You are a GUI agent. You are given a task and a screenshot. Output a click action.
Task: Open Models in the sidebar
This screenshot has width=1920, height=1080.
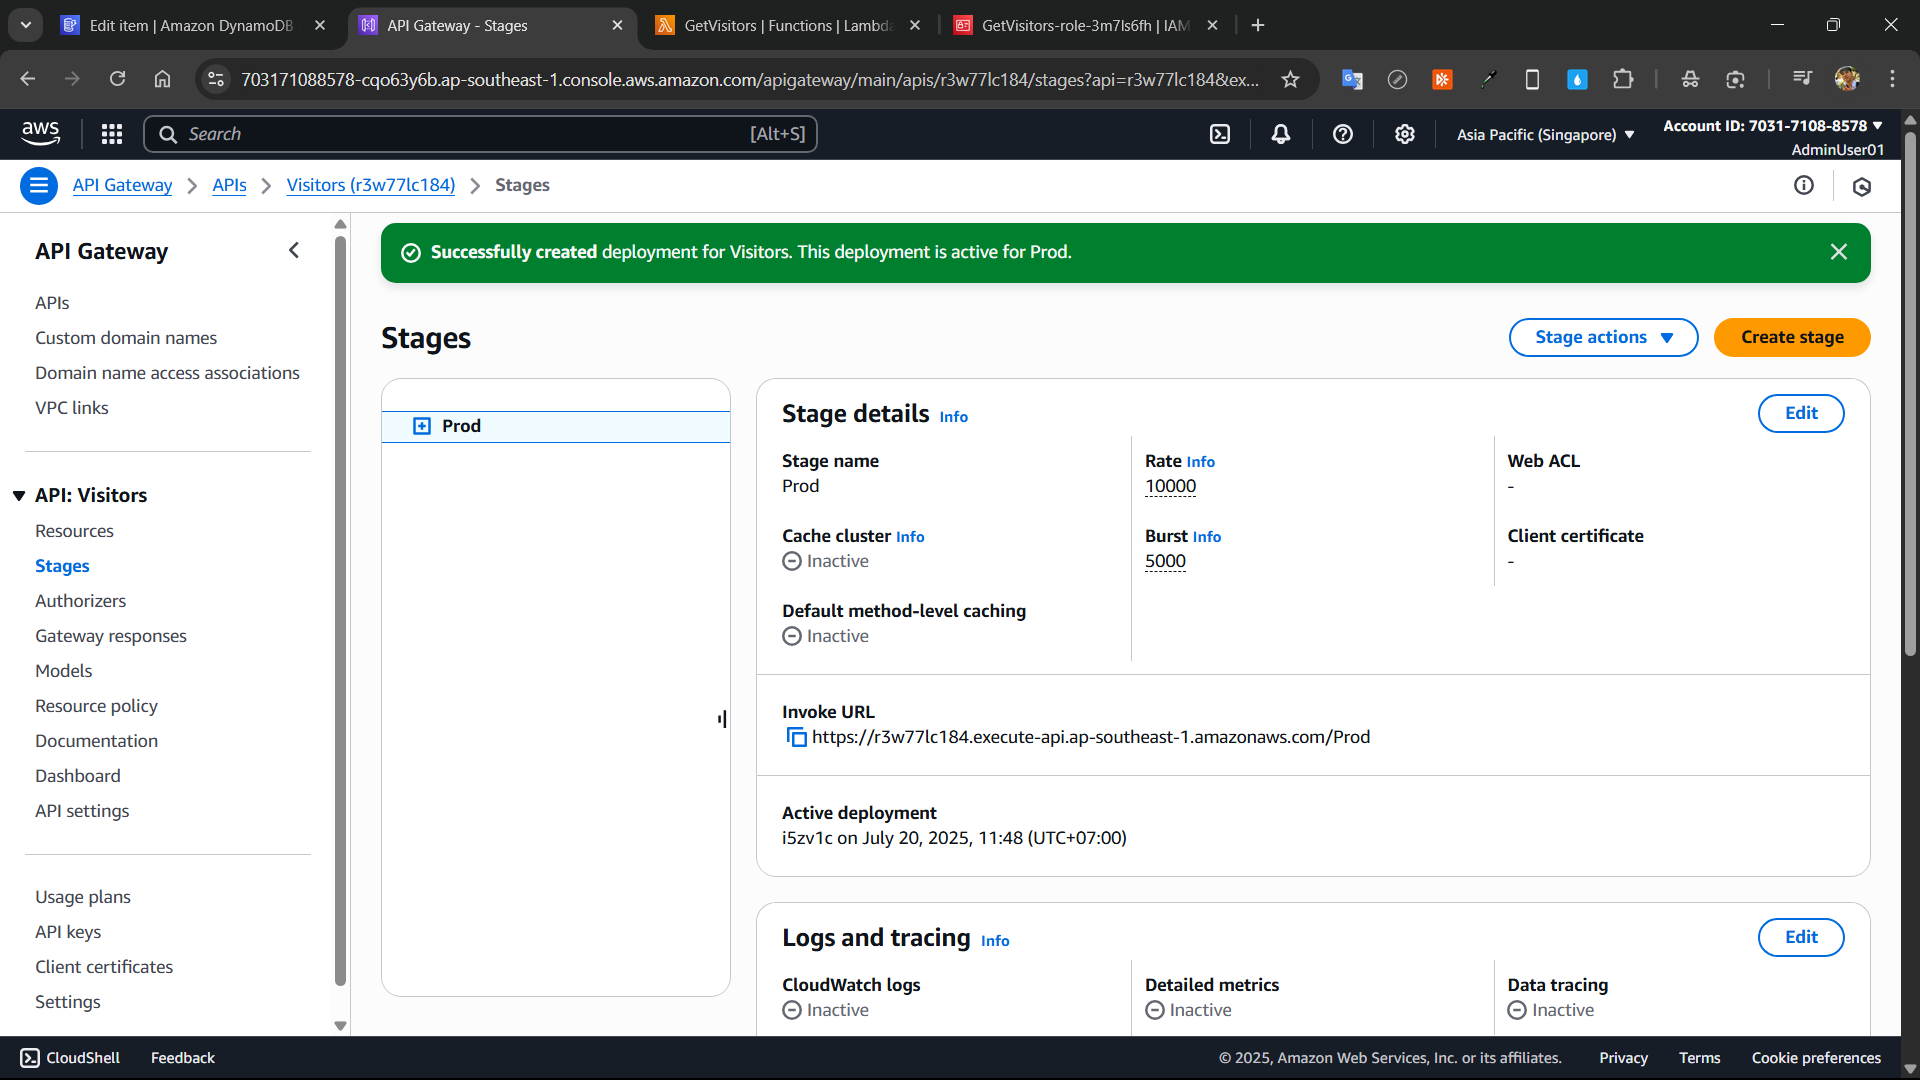(63, 671)
